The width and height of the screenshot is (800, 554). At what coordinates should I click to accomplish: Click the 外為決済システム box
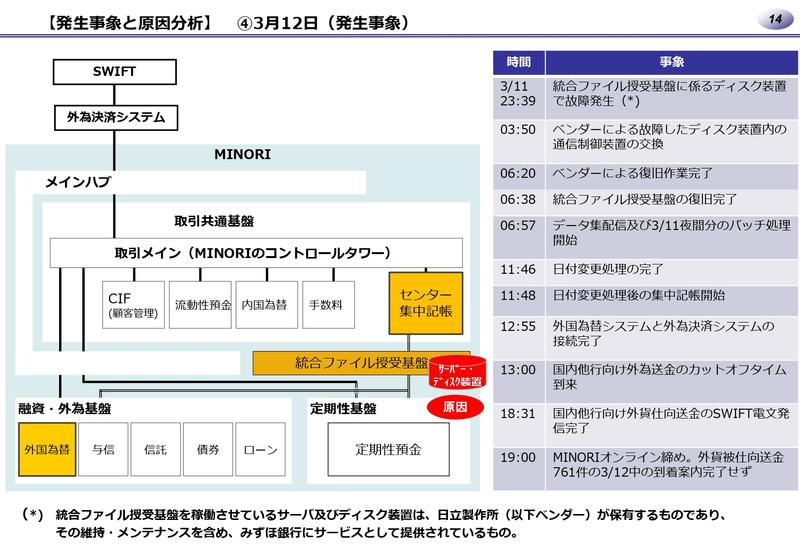pyautogui.click(x=116, y=117)
